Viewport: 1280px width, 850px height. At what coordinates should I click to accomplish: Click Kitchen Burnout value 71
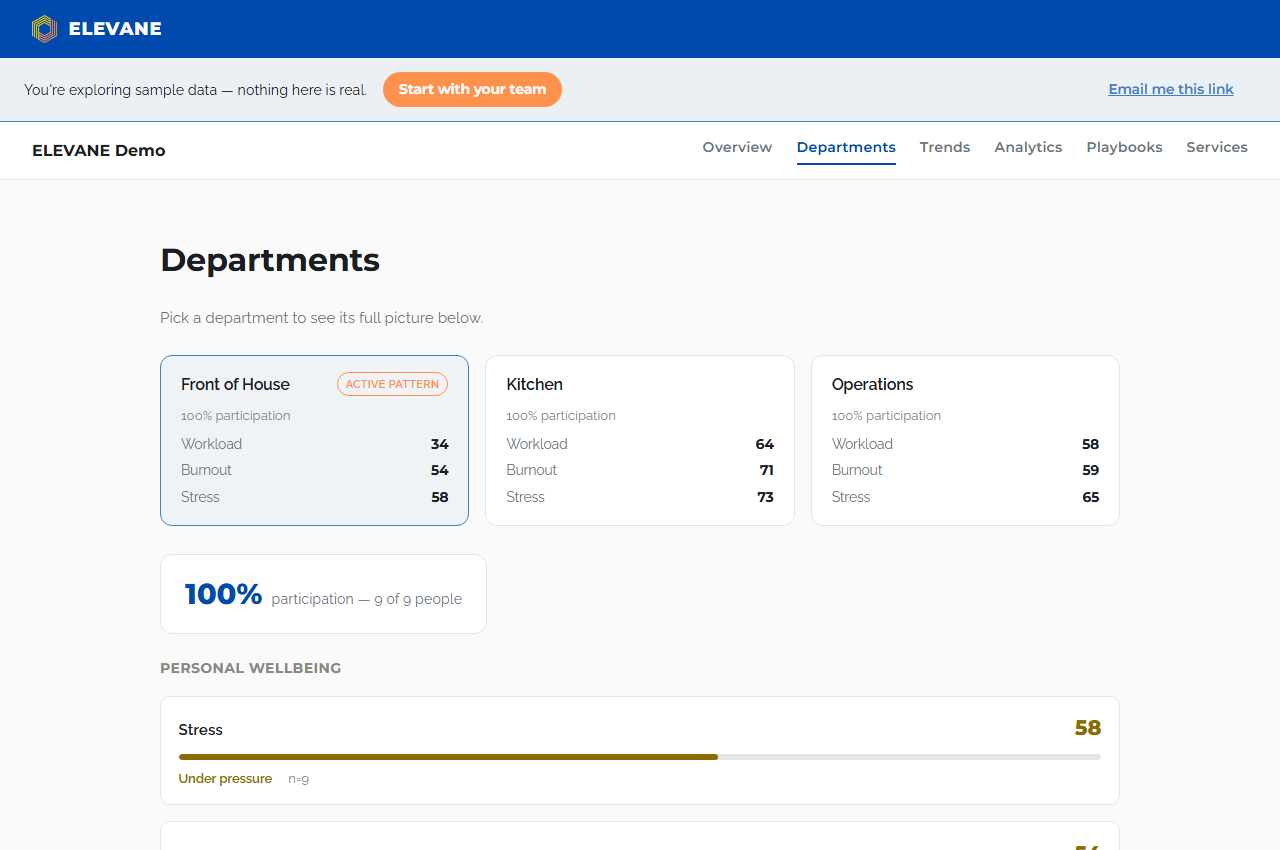click(x=767, y=470)
